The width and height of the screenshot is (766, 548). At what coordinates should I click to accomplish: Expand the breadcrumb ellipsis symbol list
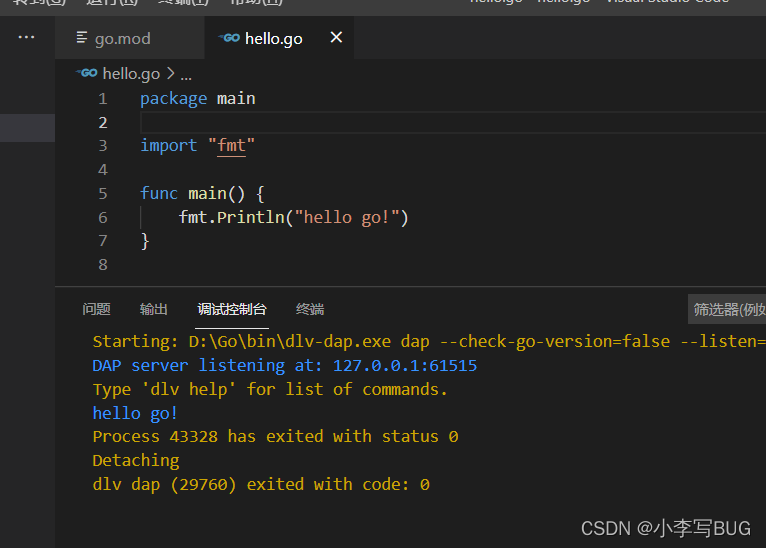tap(186, 74)
